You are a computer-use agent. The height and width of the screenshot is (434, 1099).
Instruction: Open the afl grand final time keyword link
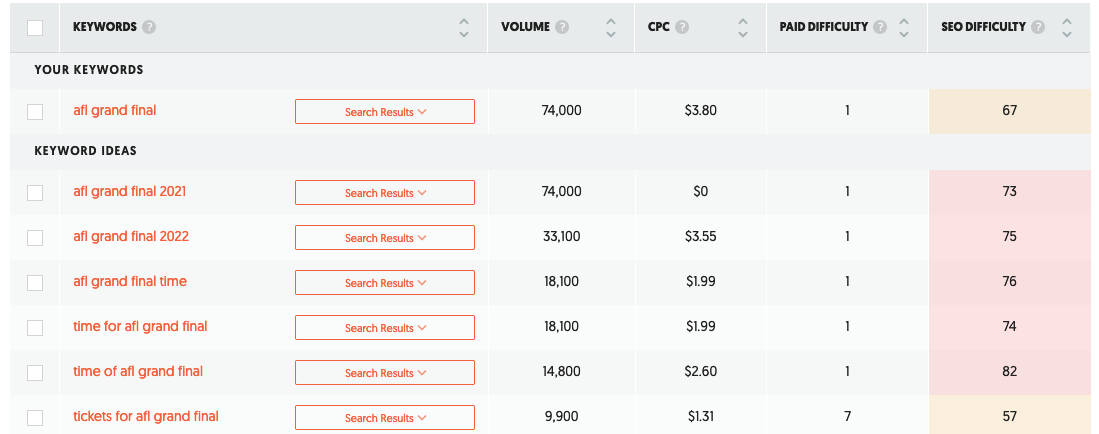[x=130, y=281]
